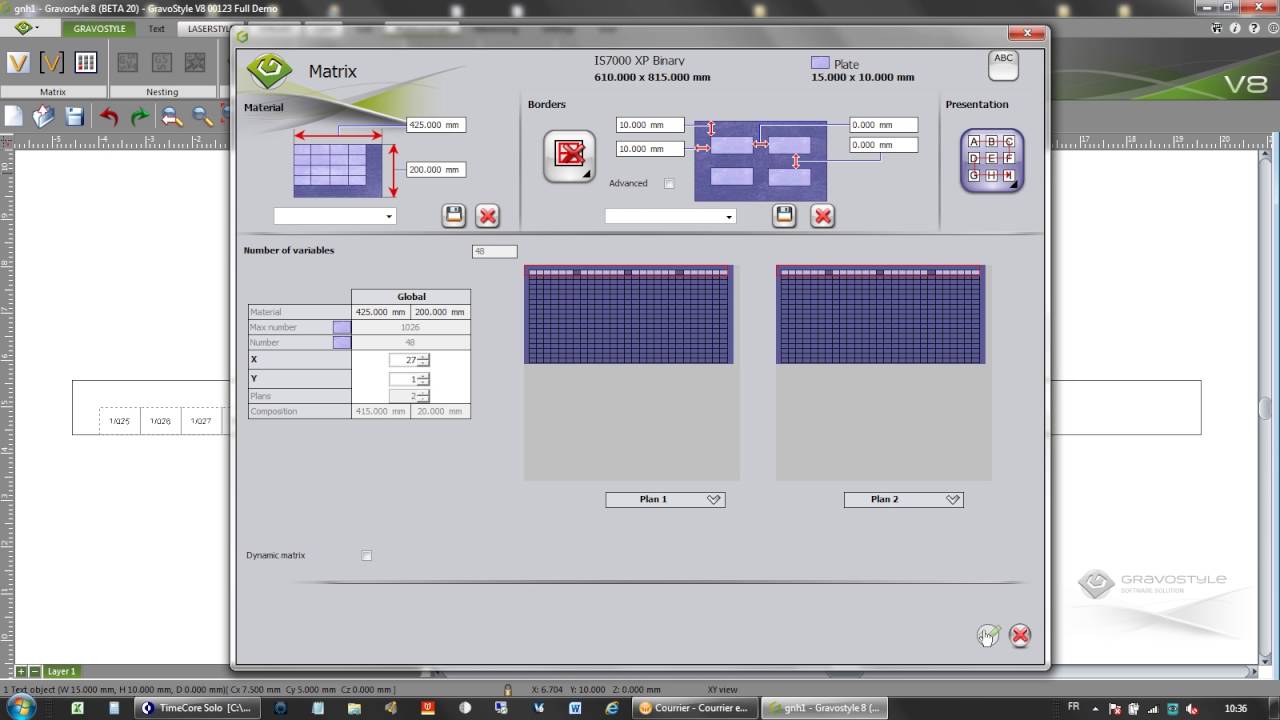This screenshot has width=1280, height=720.
Task: Zoom to previous view magnifier icon
Action: coord(172,116)
